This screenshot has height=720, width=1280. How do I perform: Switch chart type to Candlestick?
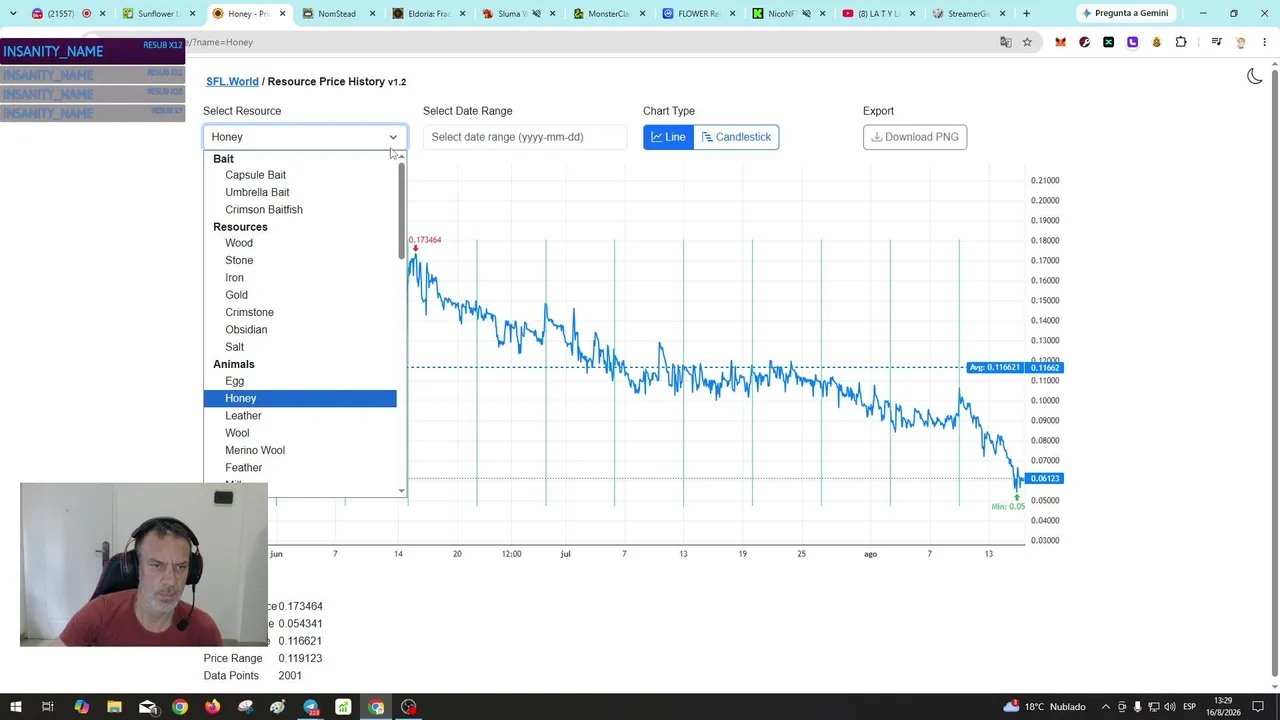[736, 137]
